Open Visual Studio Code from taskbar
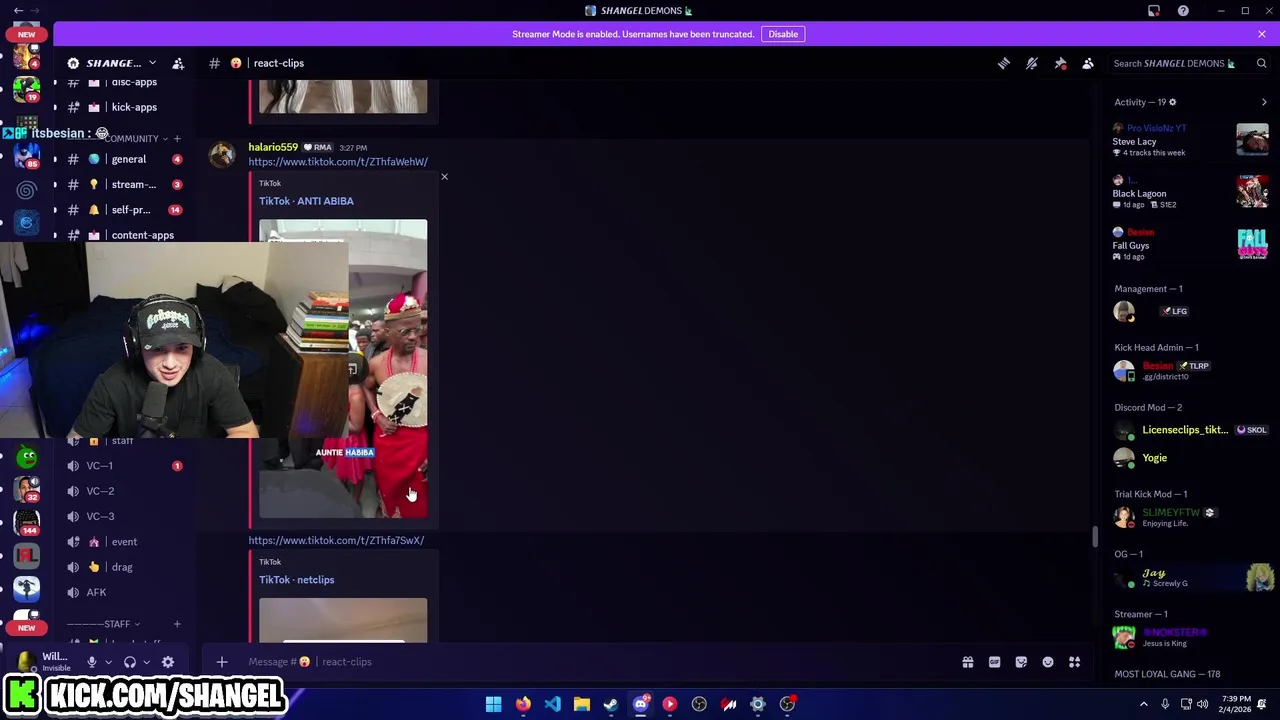Screen dimensions: 1280x720 552,704
